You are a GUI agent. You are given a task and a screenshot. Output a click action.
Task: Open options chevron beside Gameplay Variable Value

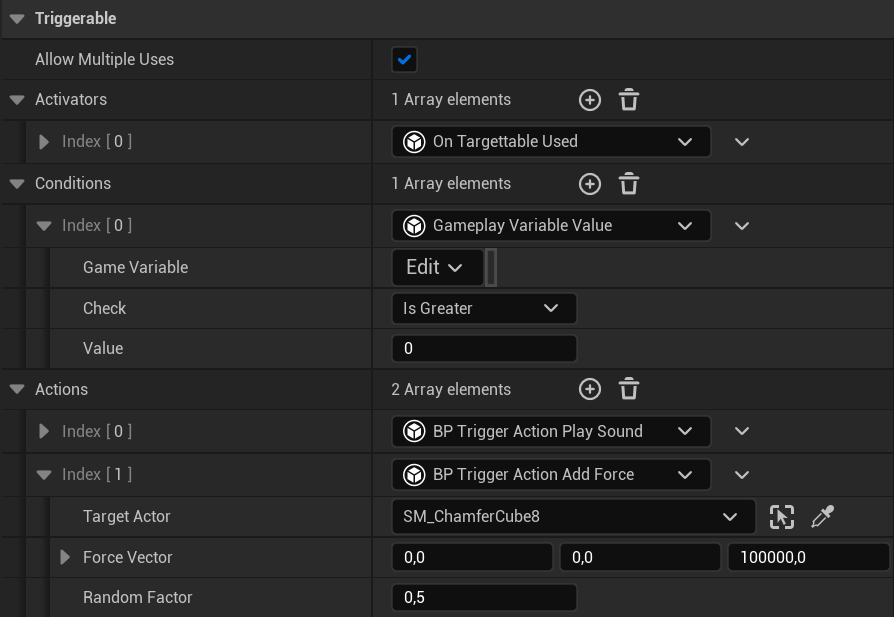point(742,226)
